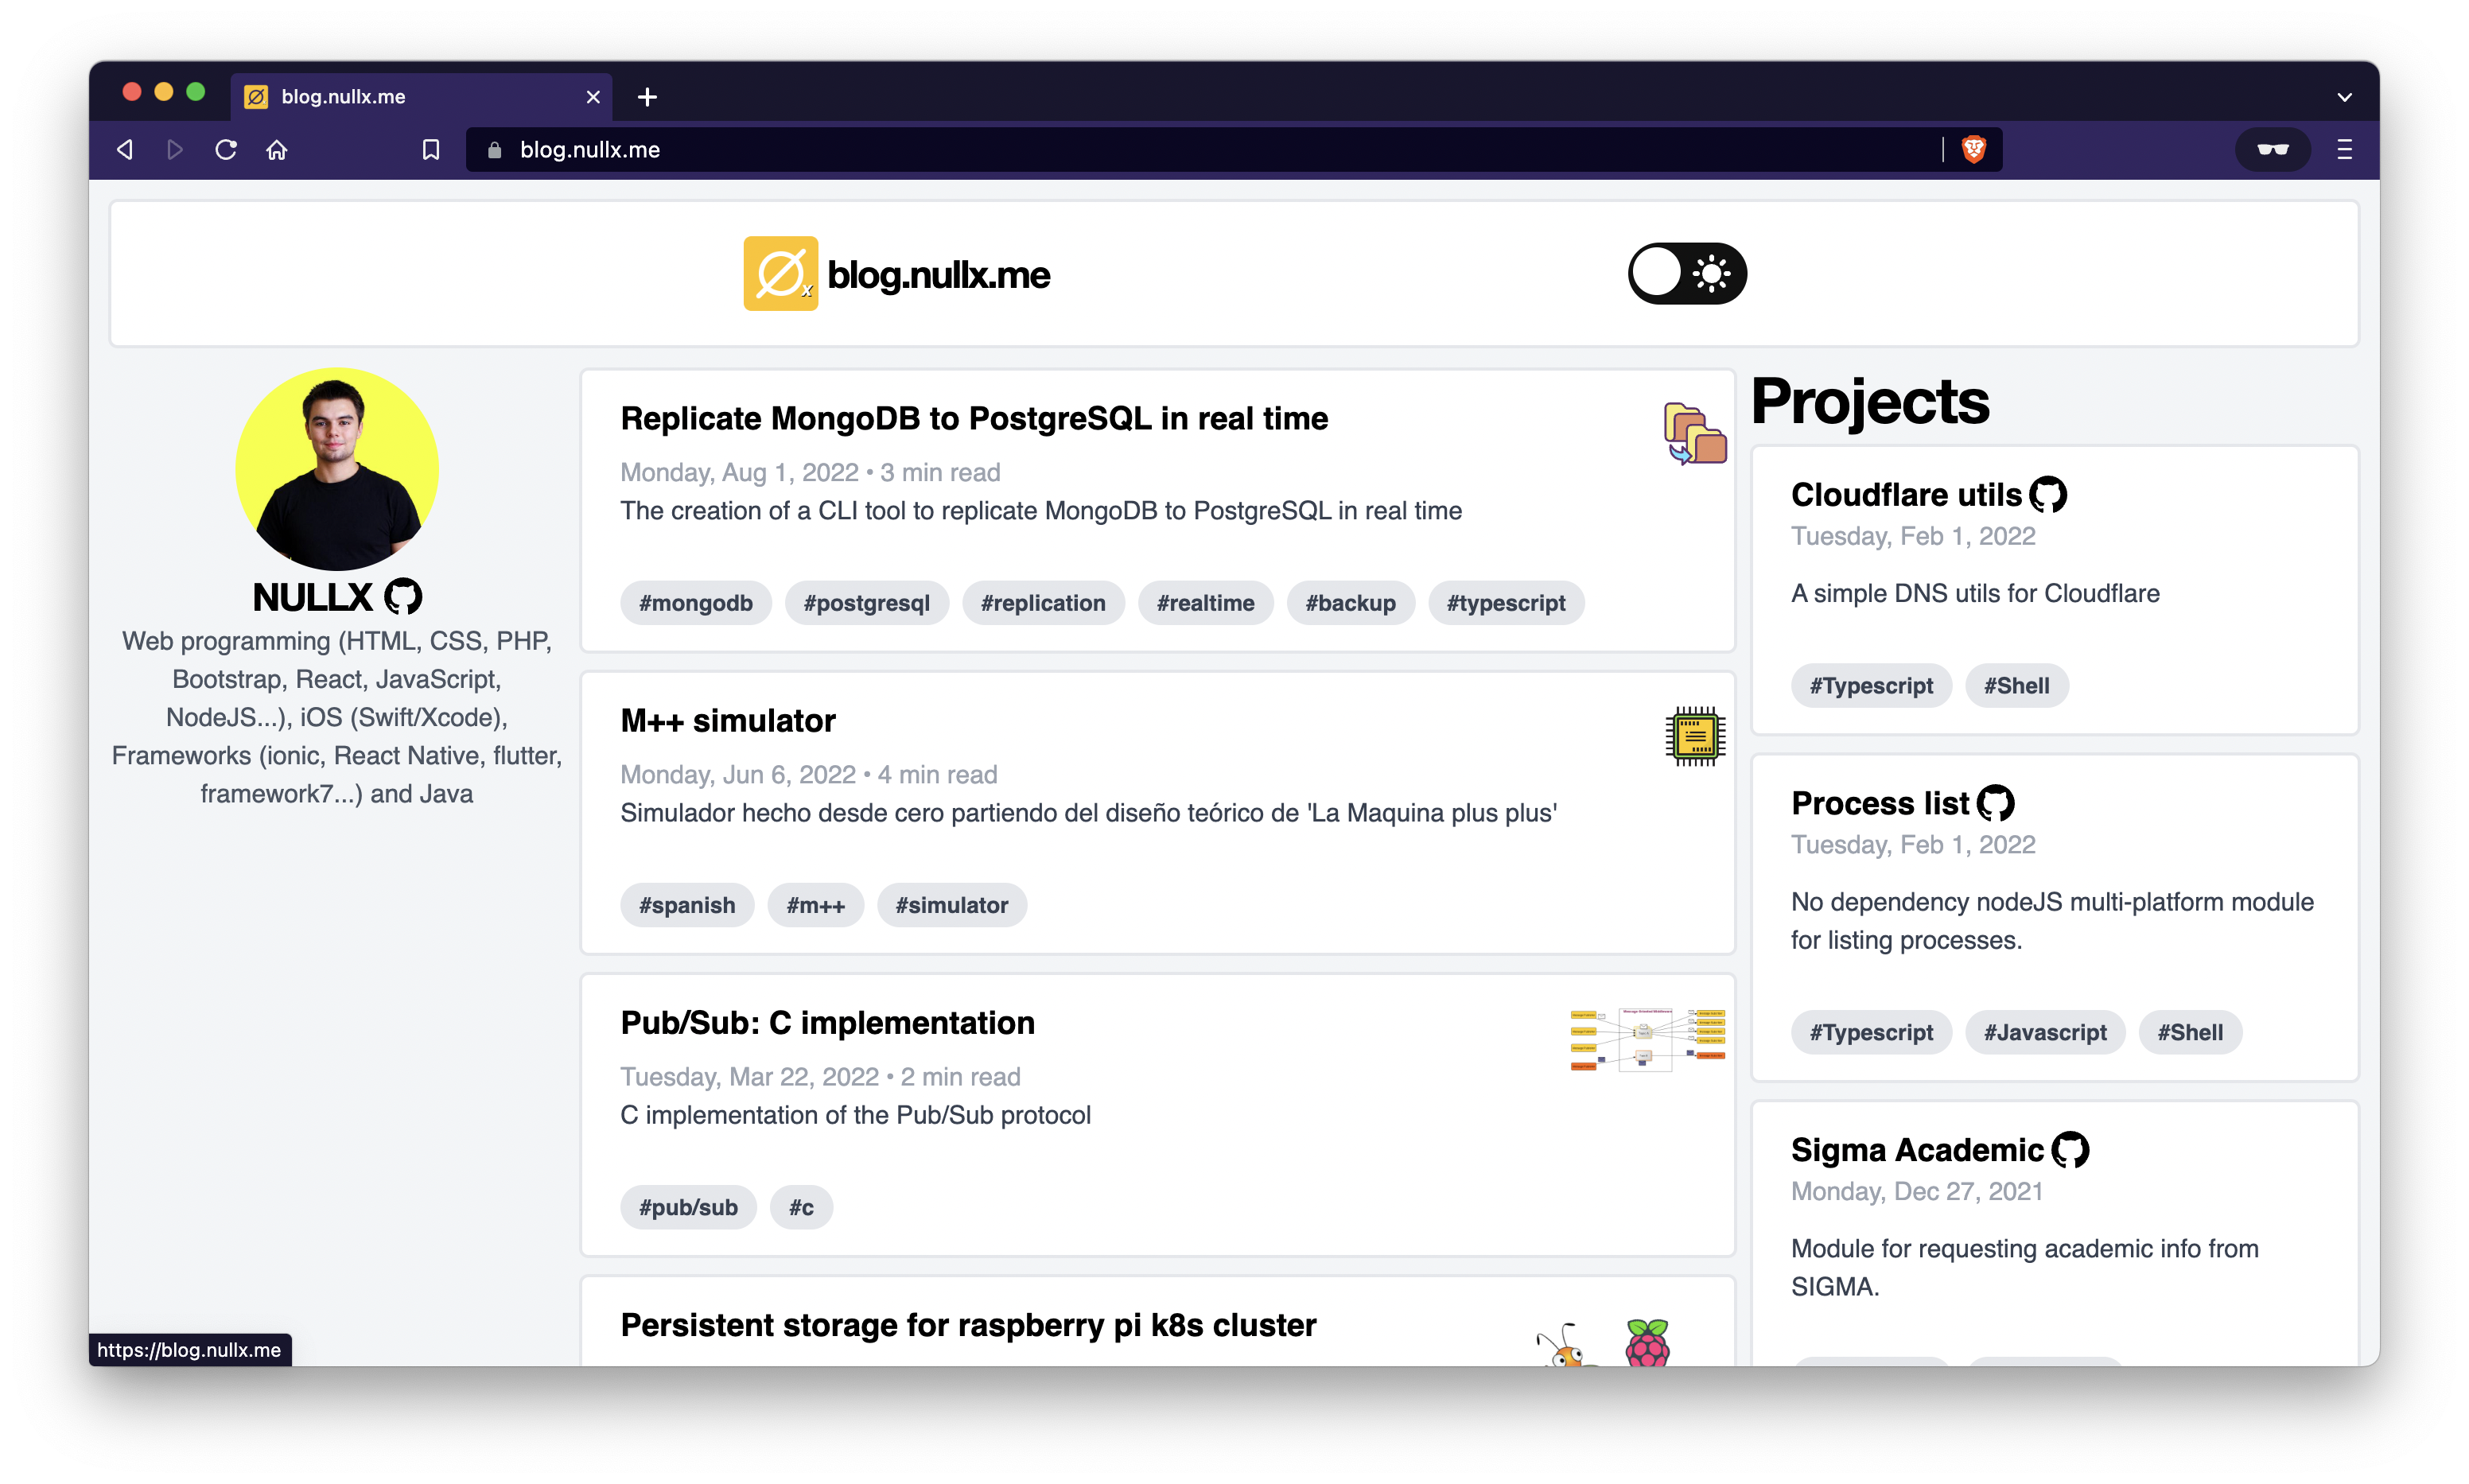
Task: Click the blog.nullx.me yellow logo
Action: pos(780,274)
